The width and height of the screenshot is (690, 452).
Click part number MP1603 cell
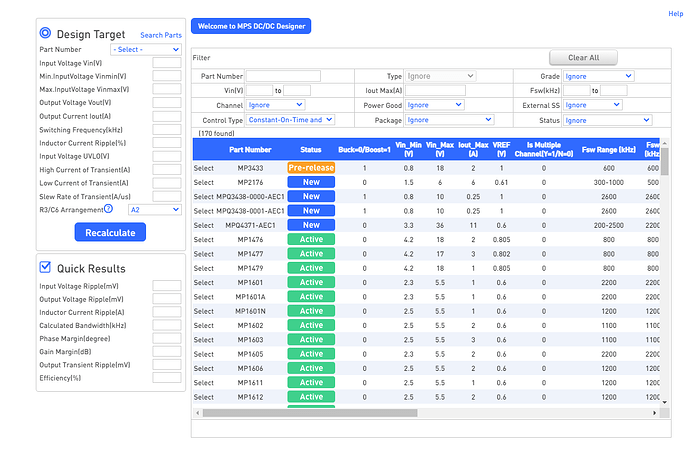coord(250,340)
